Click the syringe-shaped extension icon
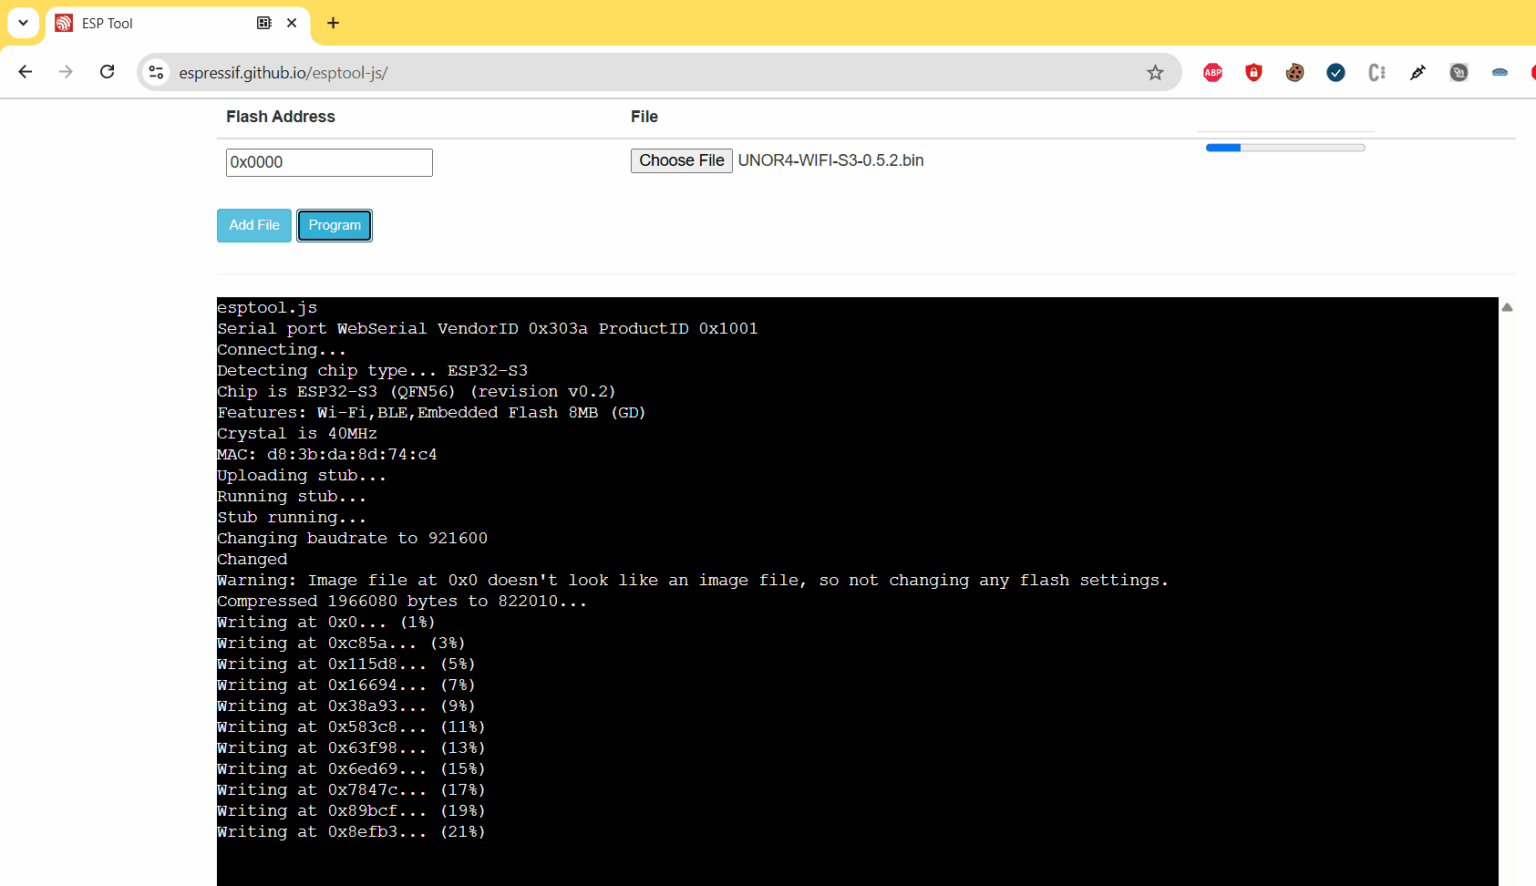 click(x=1417, y=72)
